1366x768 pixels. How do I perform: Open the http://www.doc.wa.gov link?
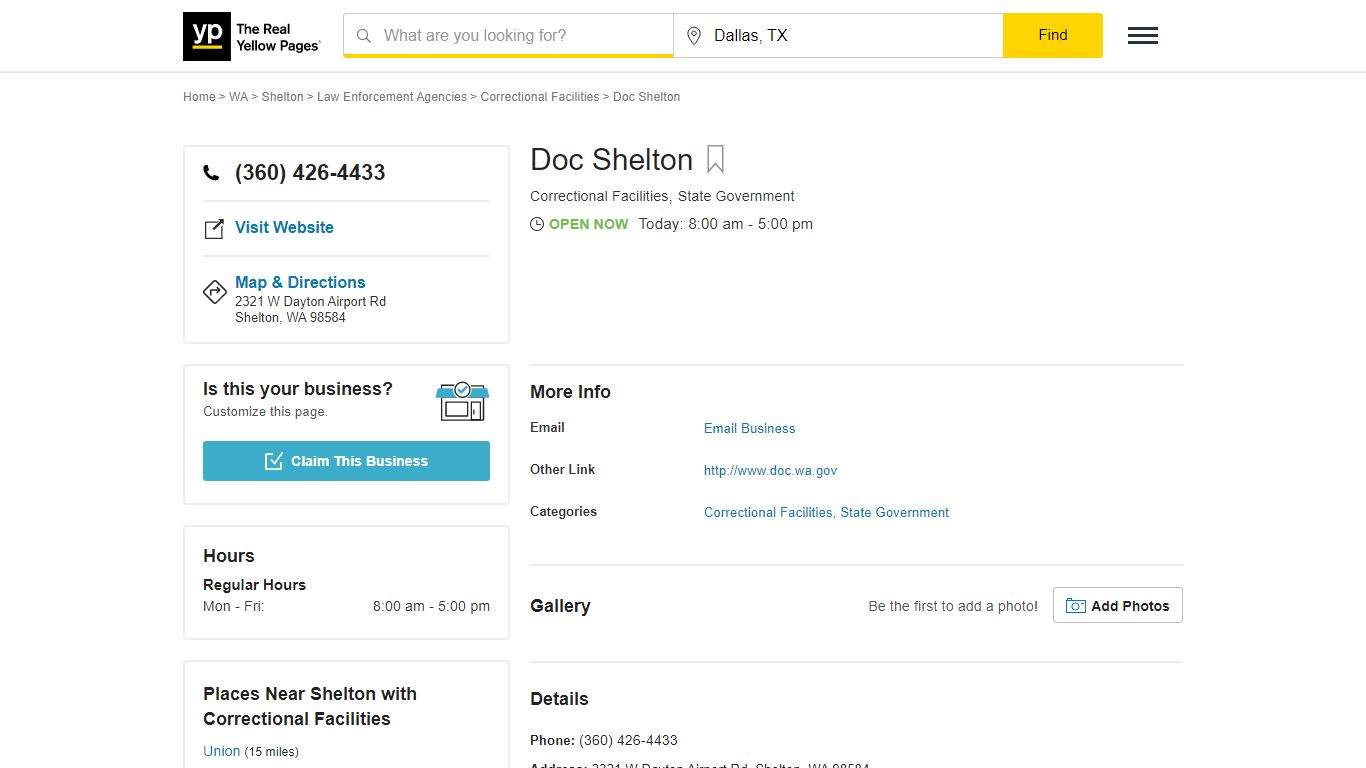770,470
